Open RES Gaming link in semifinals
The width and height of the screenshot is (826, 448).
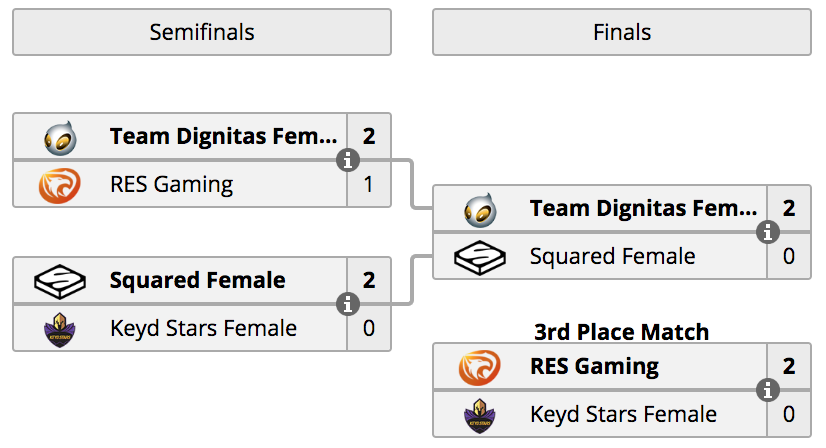(171, 184)
